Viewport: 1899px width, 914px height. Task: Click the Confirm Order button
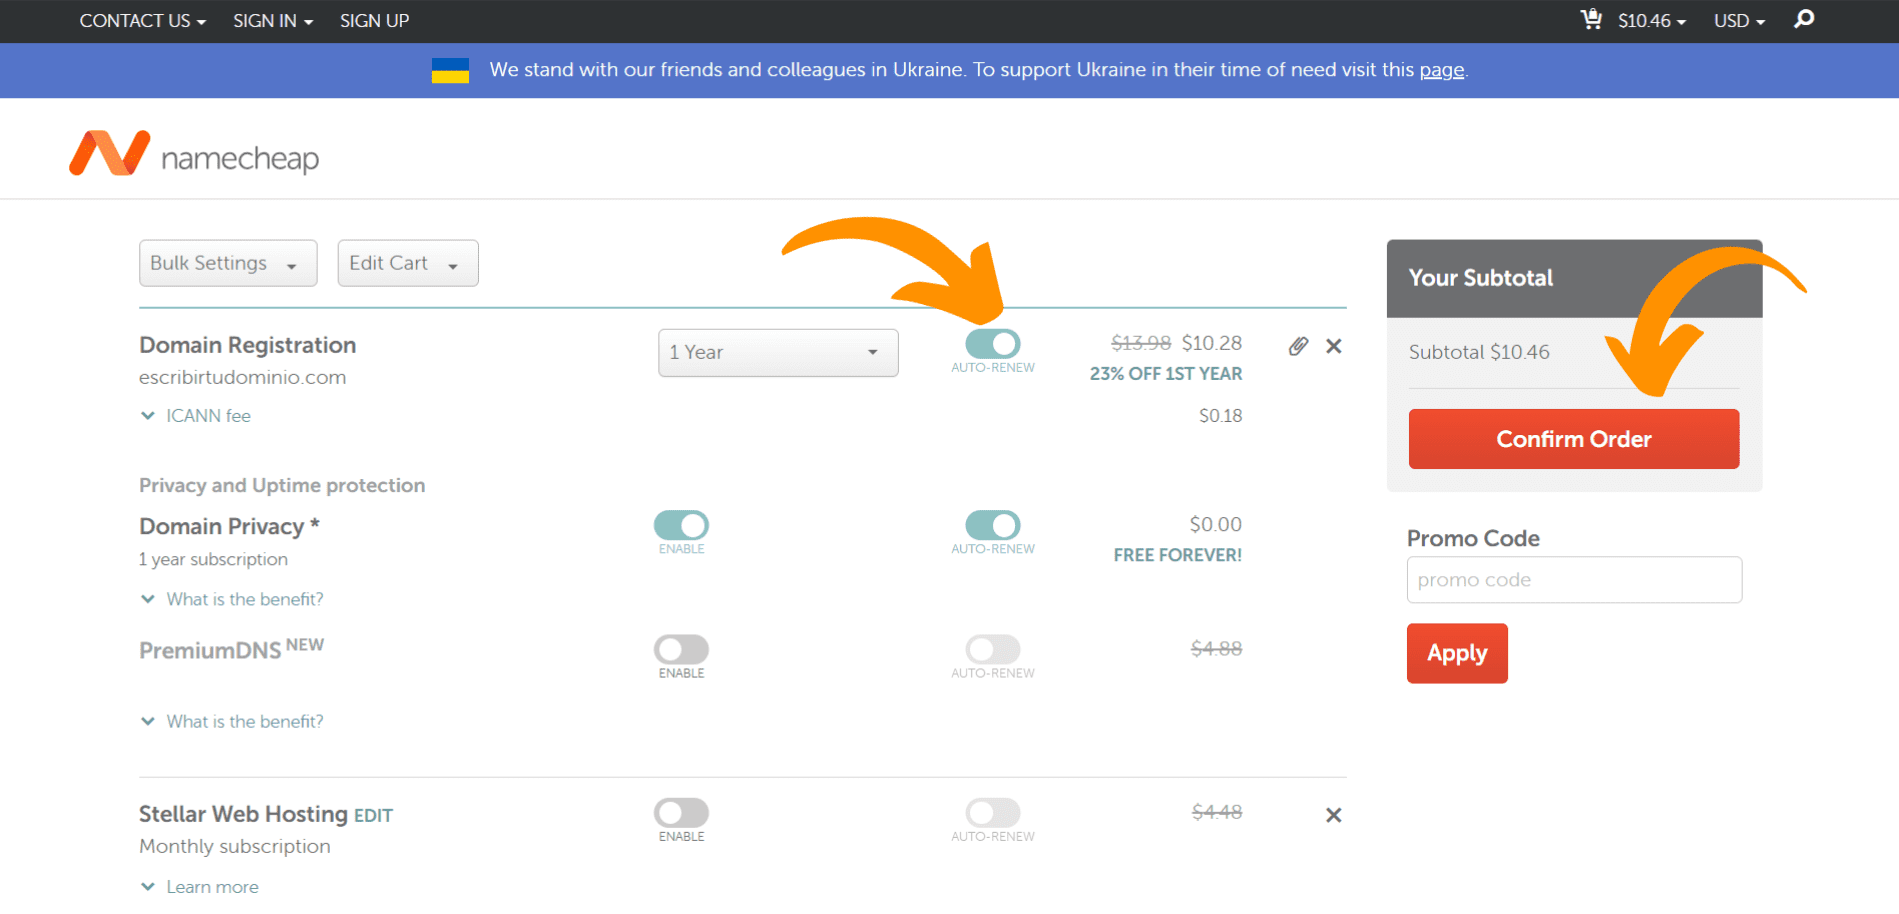click(1574, 439)
